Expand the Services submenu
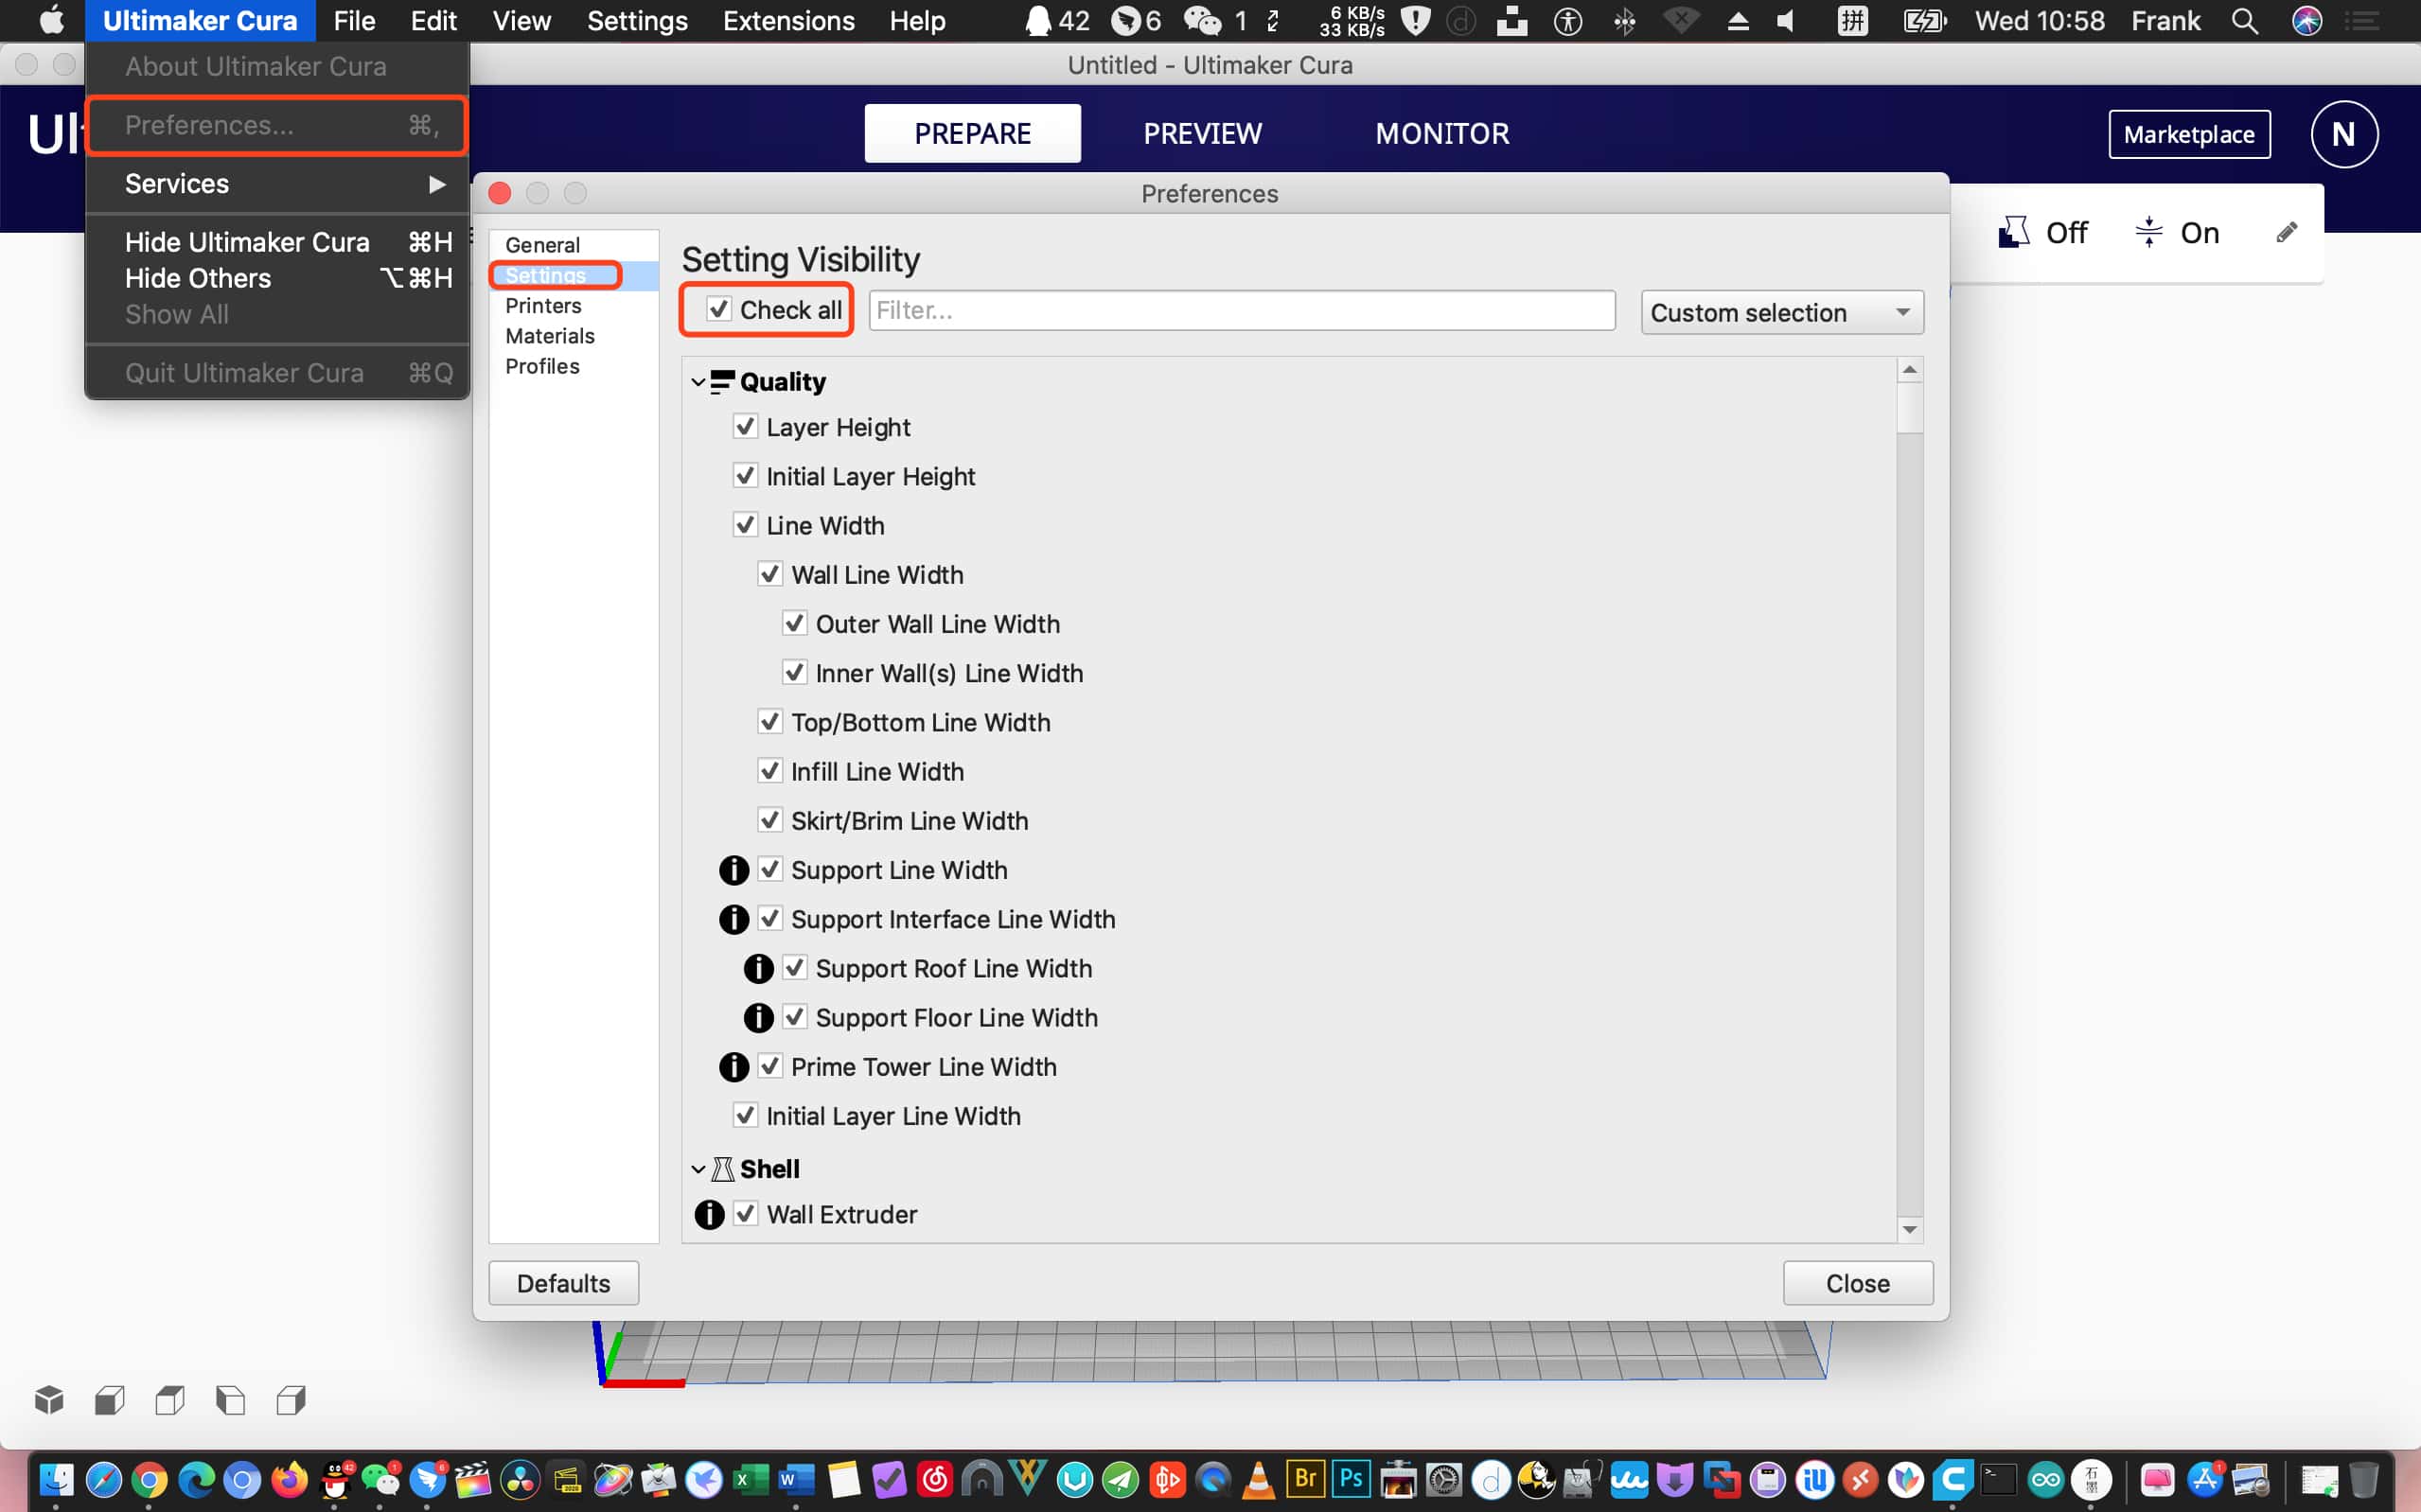Screen dimensions: 2421x1512 point(277,184)
